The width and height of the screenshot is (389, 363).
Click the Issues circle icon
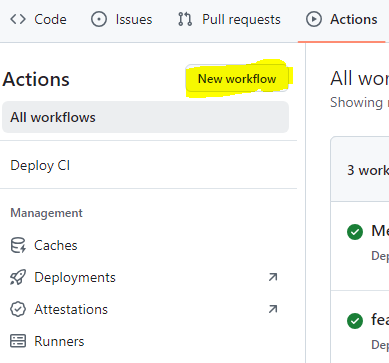click(x=99, y=19)
